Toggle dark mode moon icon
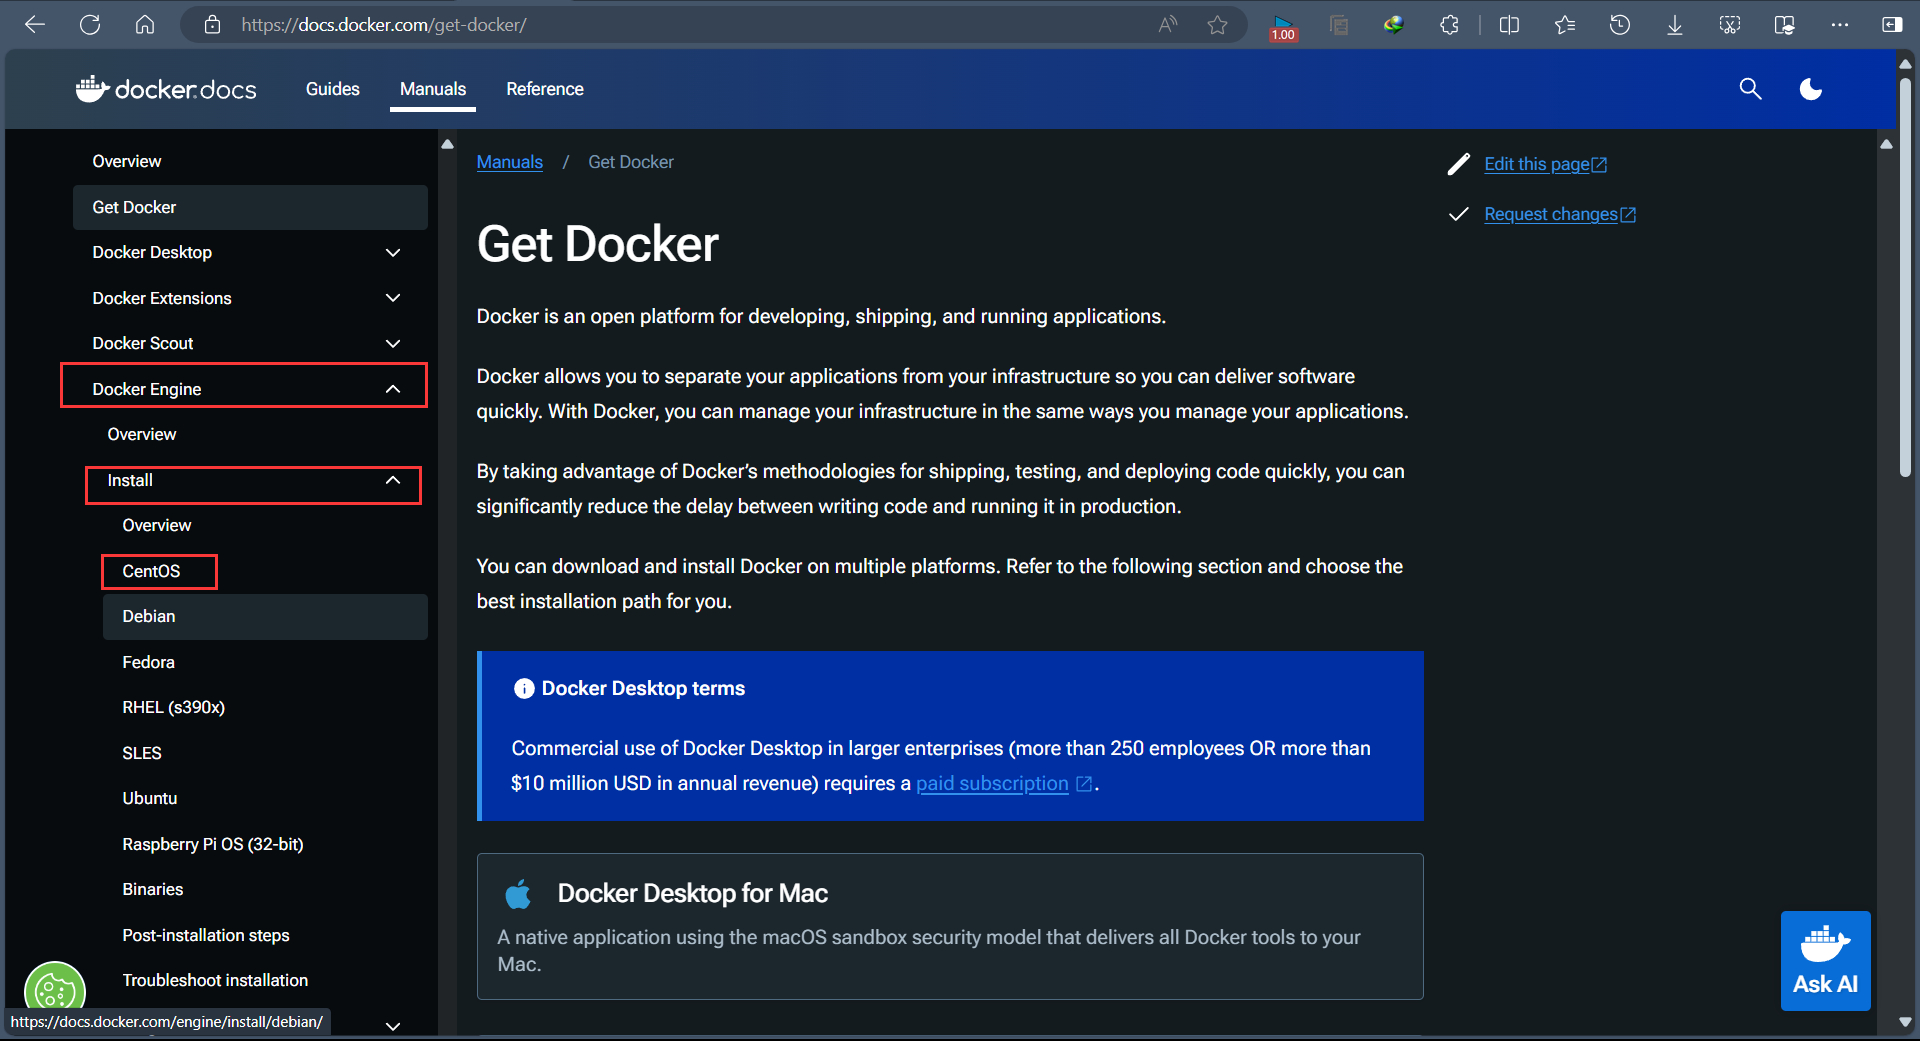 pos(1811,89)
